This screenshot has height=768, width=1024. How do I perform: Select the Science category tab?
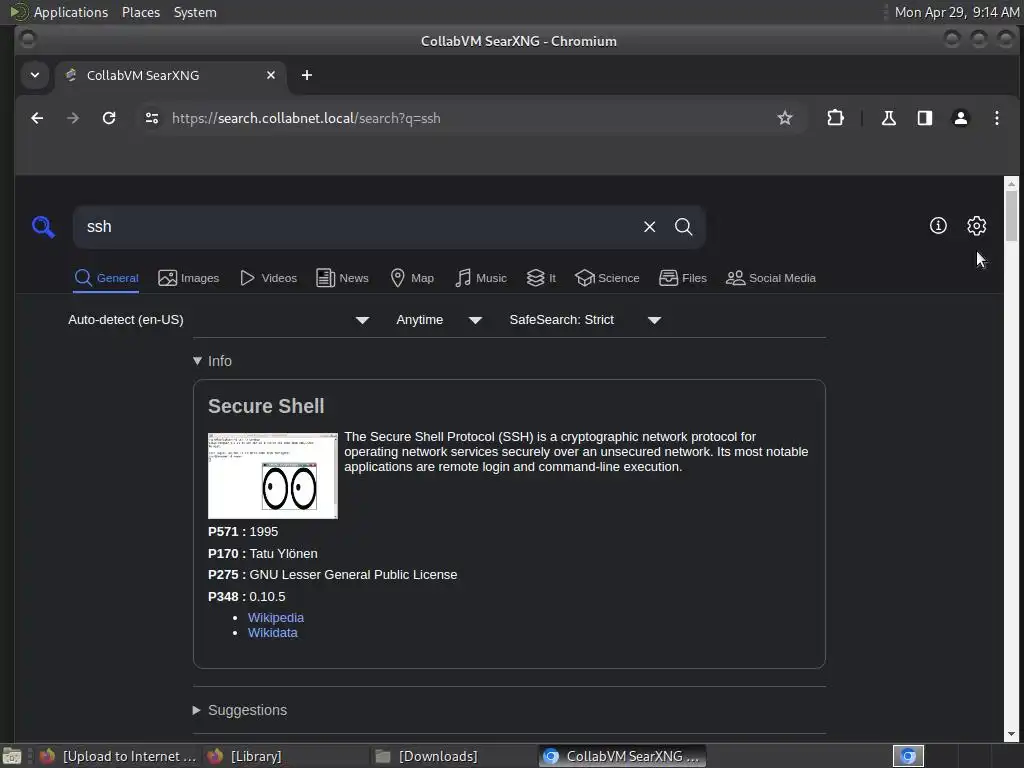(x=607, y=278)
